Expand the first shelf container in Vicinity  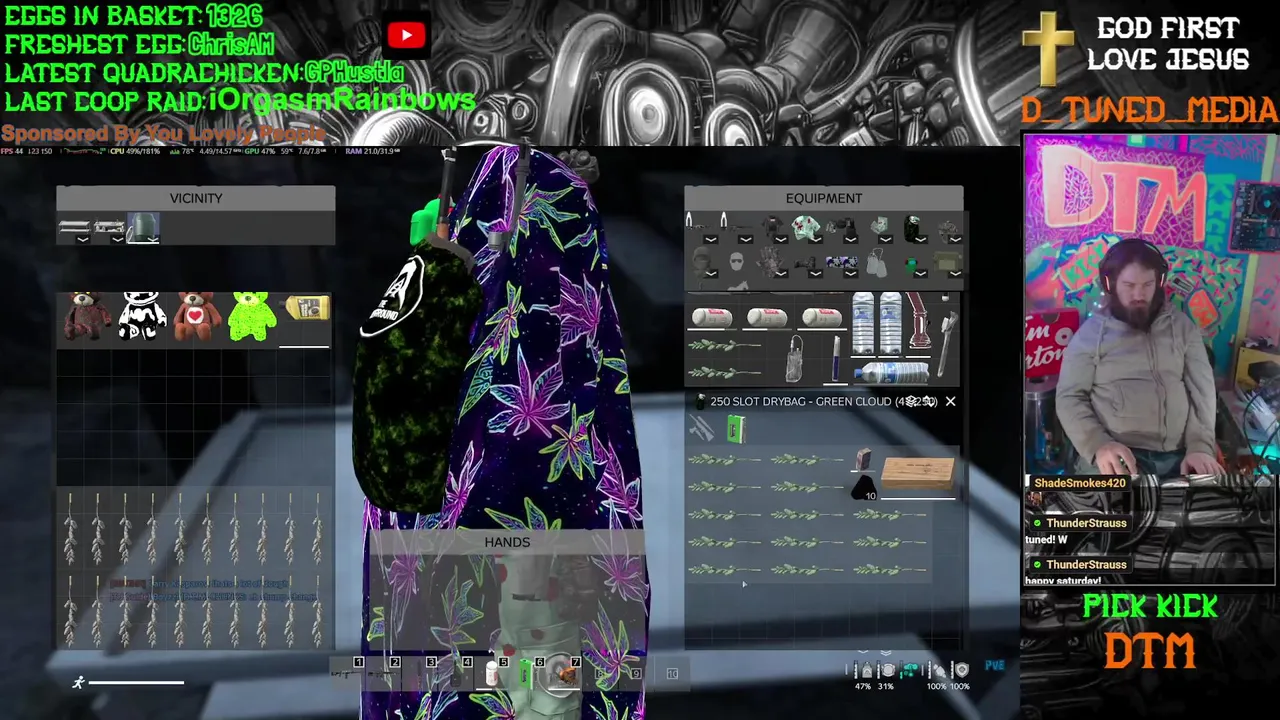(83, 239)
